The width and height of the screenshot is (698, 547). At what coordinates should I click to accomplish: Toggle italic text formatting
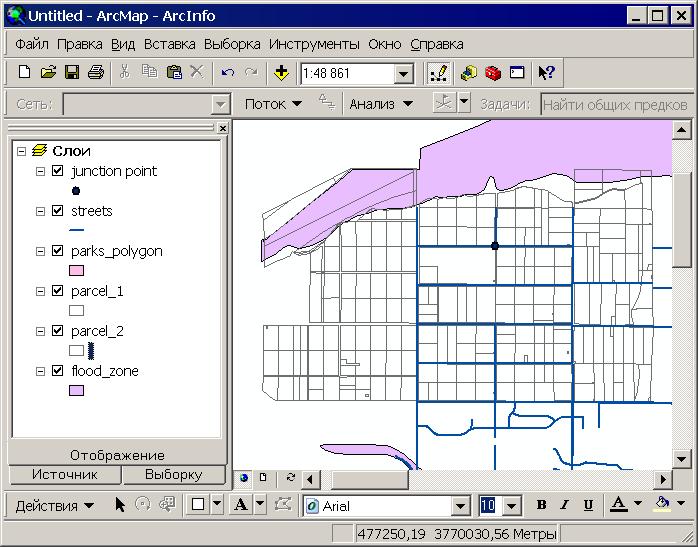pos(564,505)
